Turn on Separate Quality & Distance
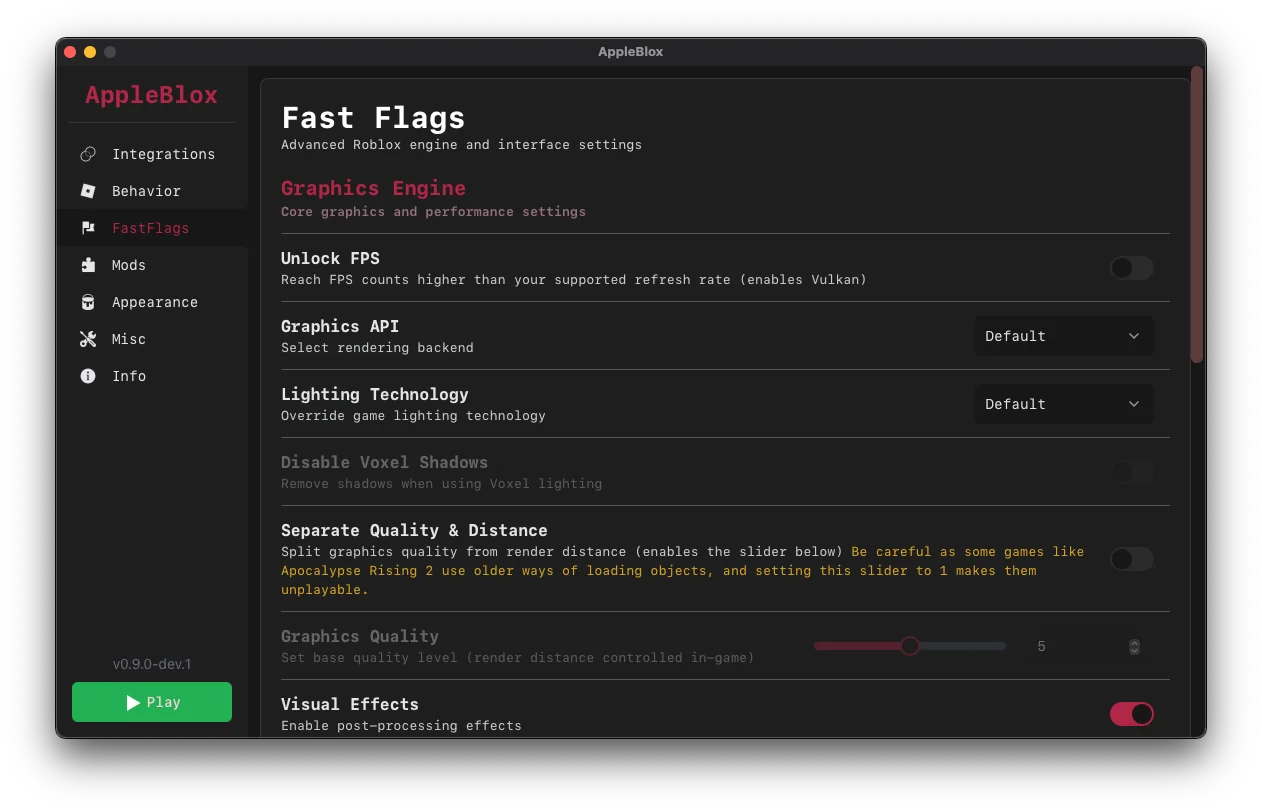Image resolution: width=1262 pixels, height=812 pixels. tap(1131, 559)
